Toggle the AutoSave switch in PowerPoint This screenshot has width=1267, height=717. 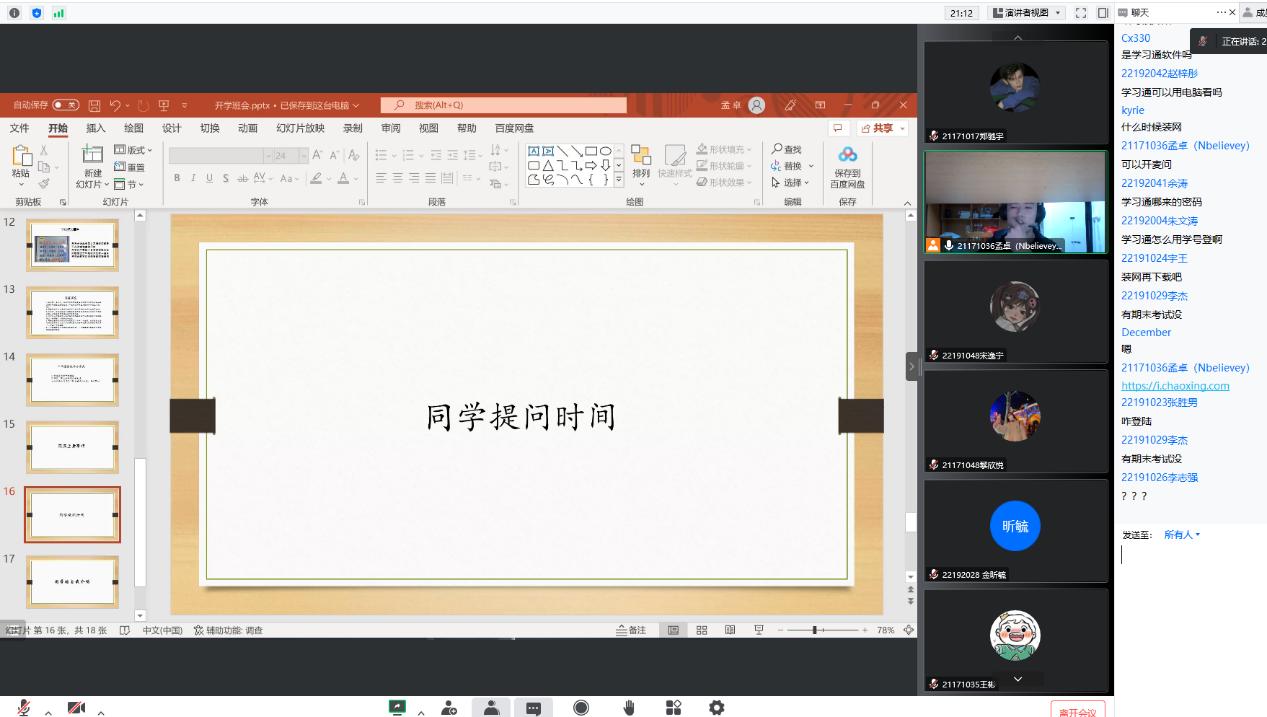[66, 105]
